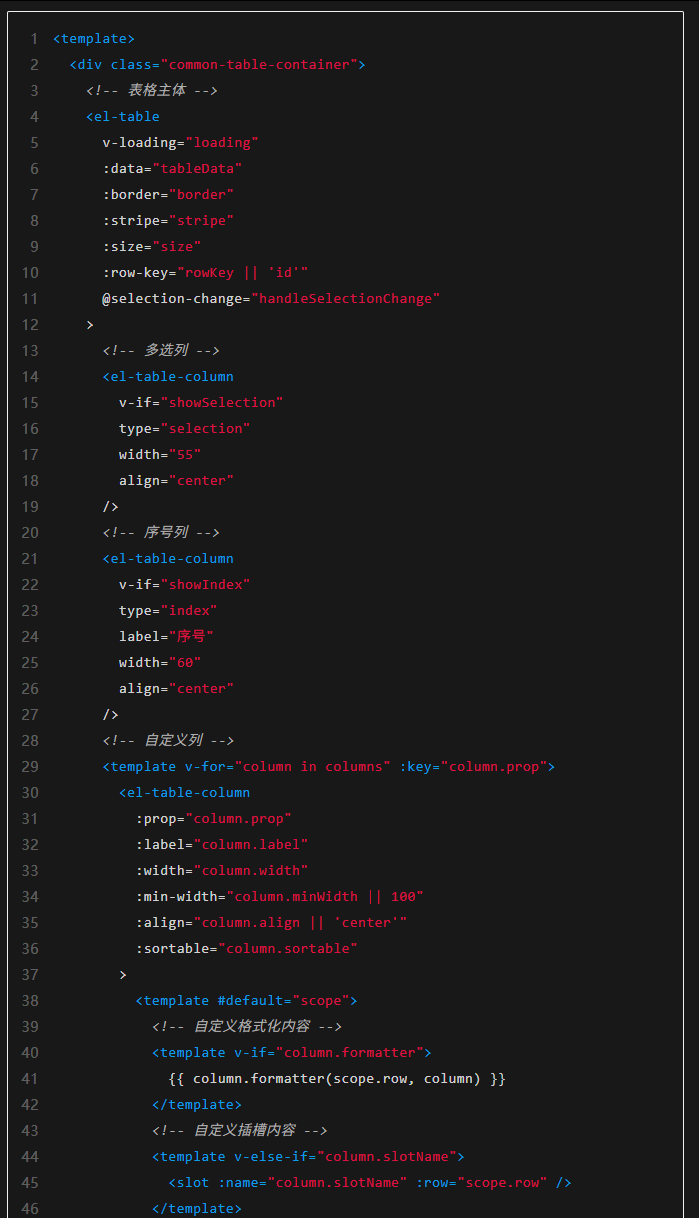Click the 自定义列 comment line
Image resolution: width=699 pixels, height=1218 pixels.
pos(168,741)
